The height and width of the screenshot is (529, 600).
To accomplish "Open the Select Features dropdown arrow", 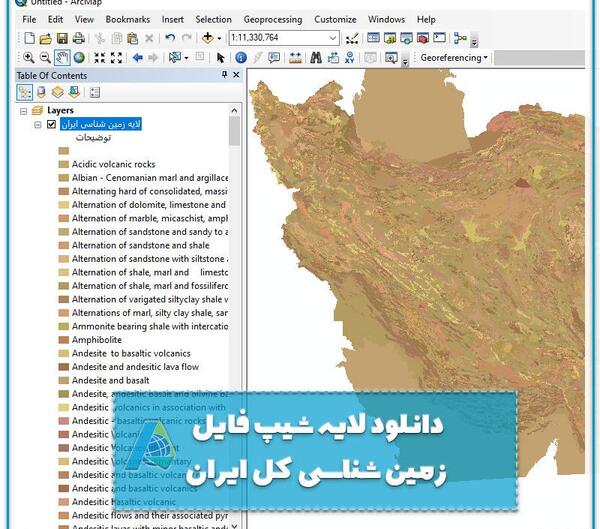I will pyautogui.click(x=186, y=58).
